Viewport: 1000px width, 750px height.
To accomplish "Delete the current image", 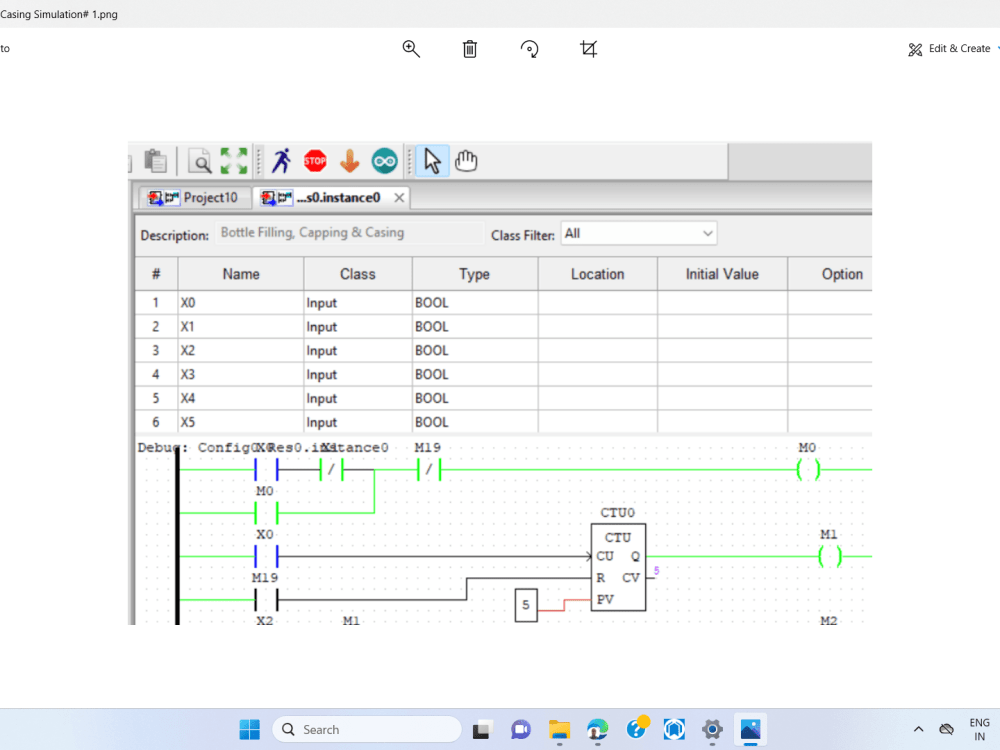I will (x=469, y=48).
